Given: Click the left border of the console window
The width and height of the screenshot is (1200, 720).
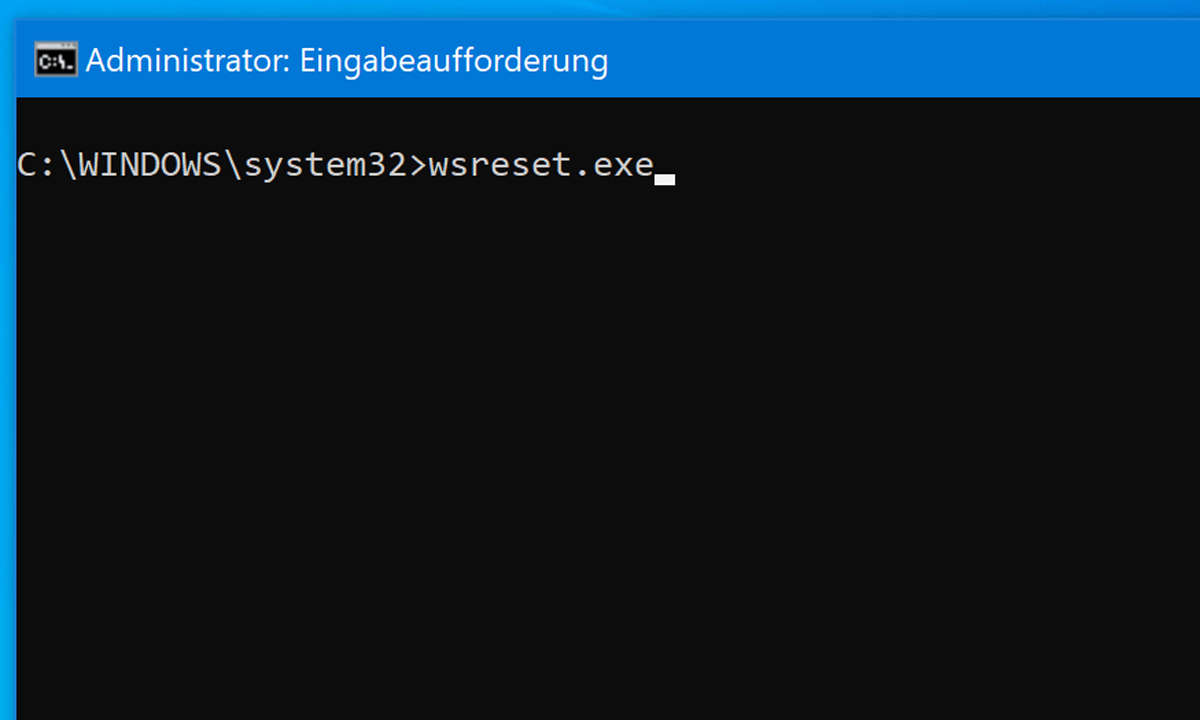Looking at the screenshot, I should [16, 400].
